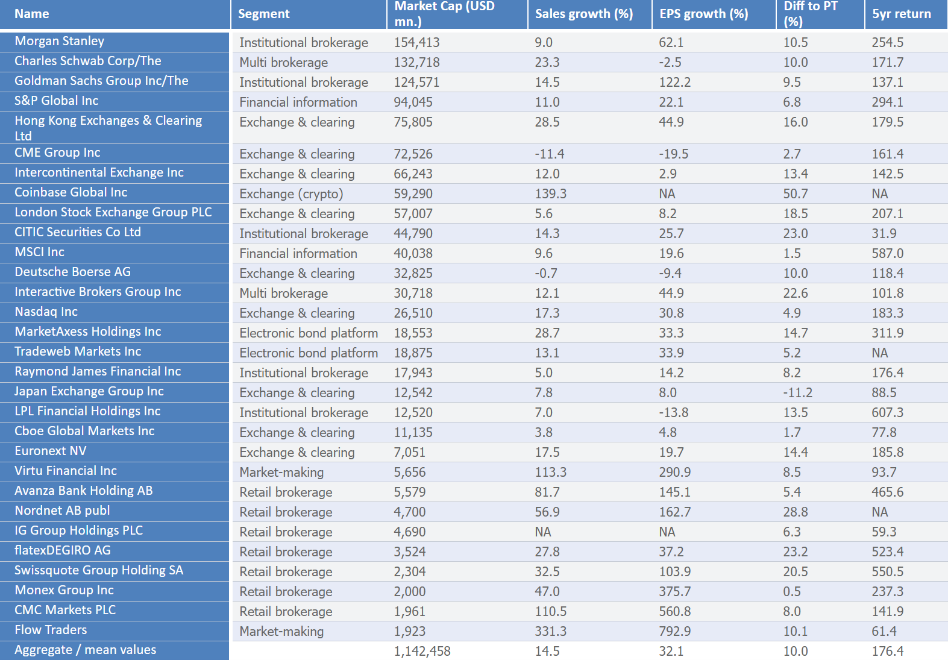Viewport: 948px width, 660px height.
Task: Click Swissquote's 5yr return 550.5
Action: tap(888, 572)
